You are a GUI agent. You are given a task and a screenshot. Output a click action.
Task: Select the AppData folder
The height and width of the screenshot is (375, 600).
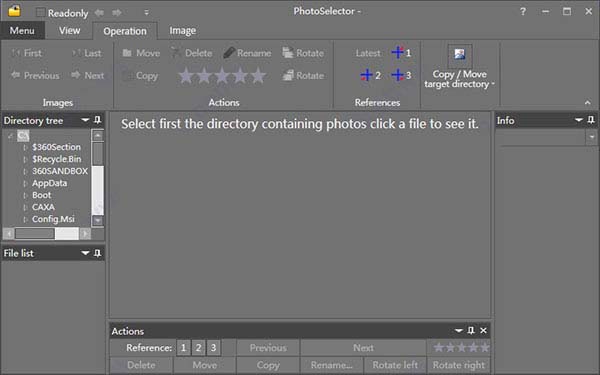49,183
